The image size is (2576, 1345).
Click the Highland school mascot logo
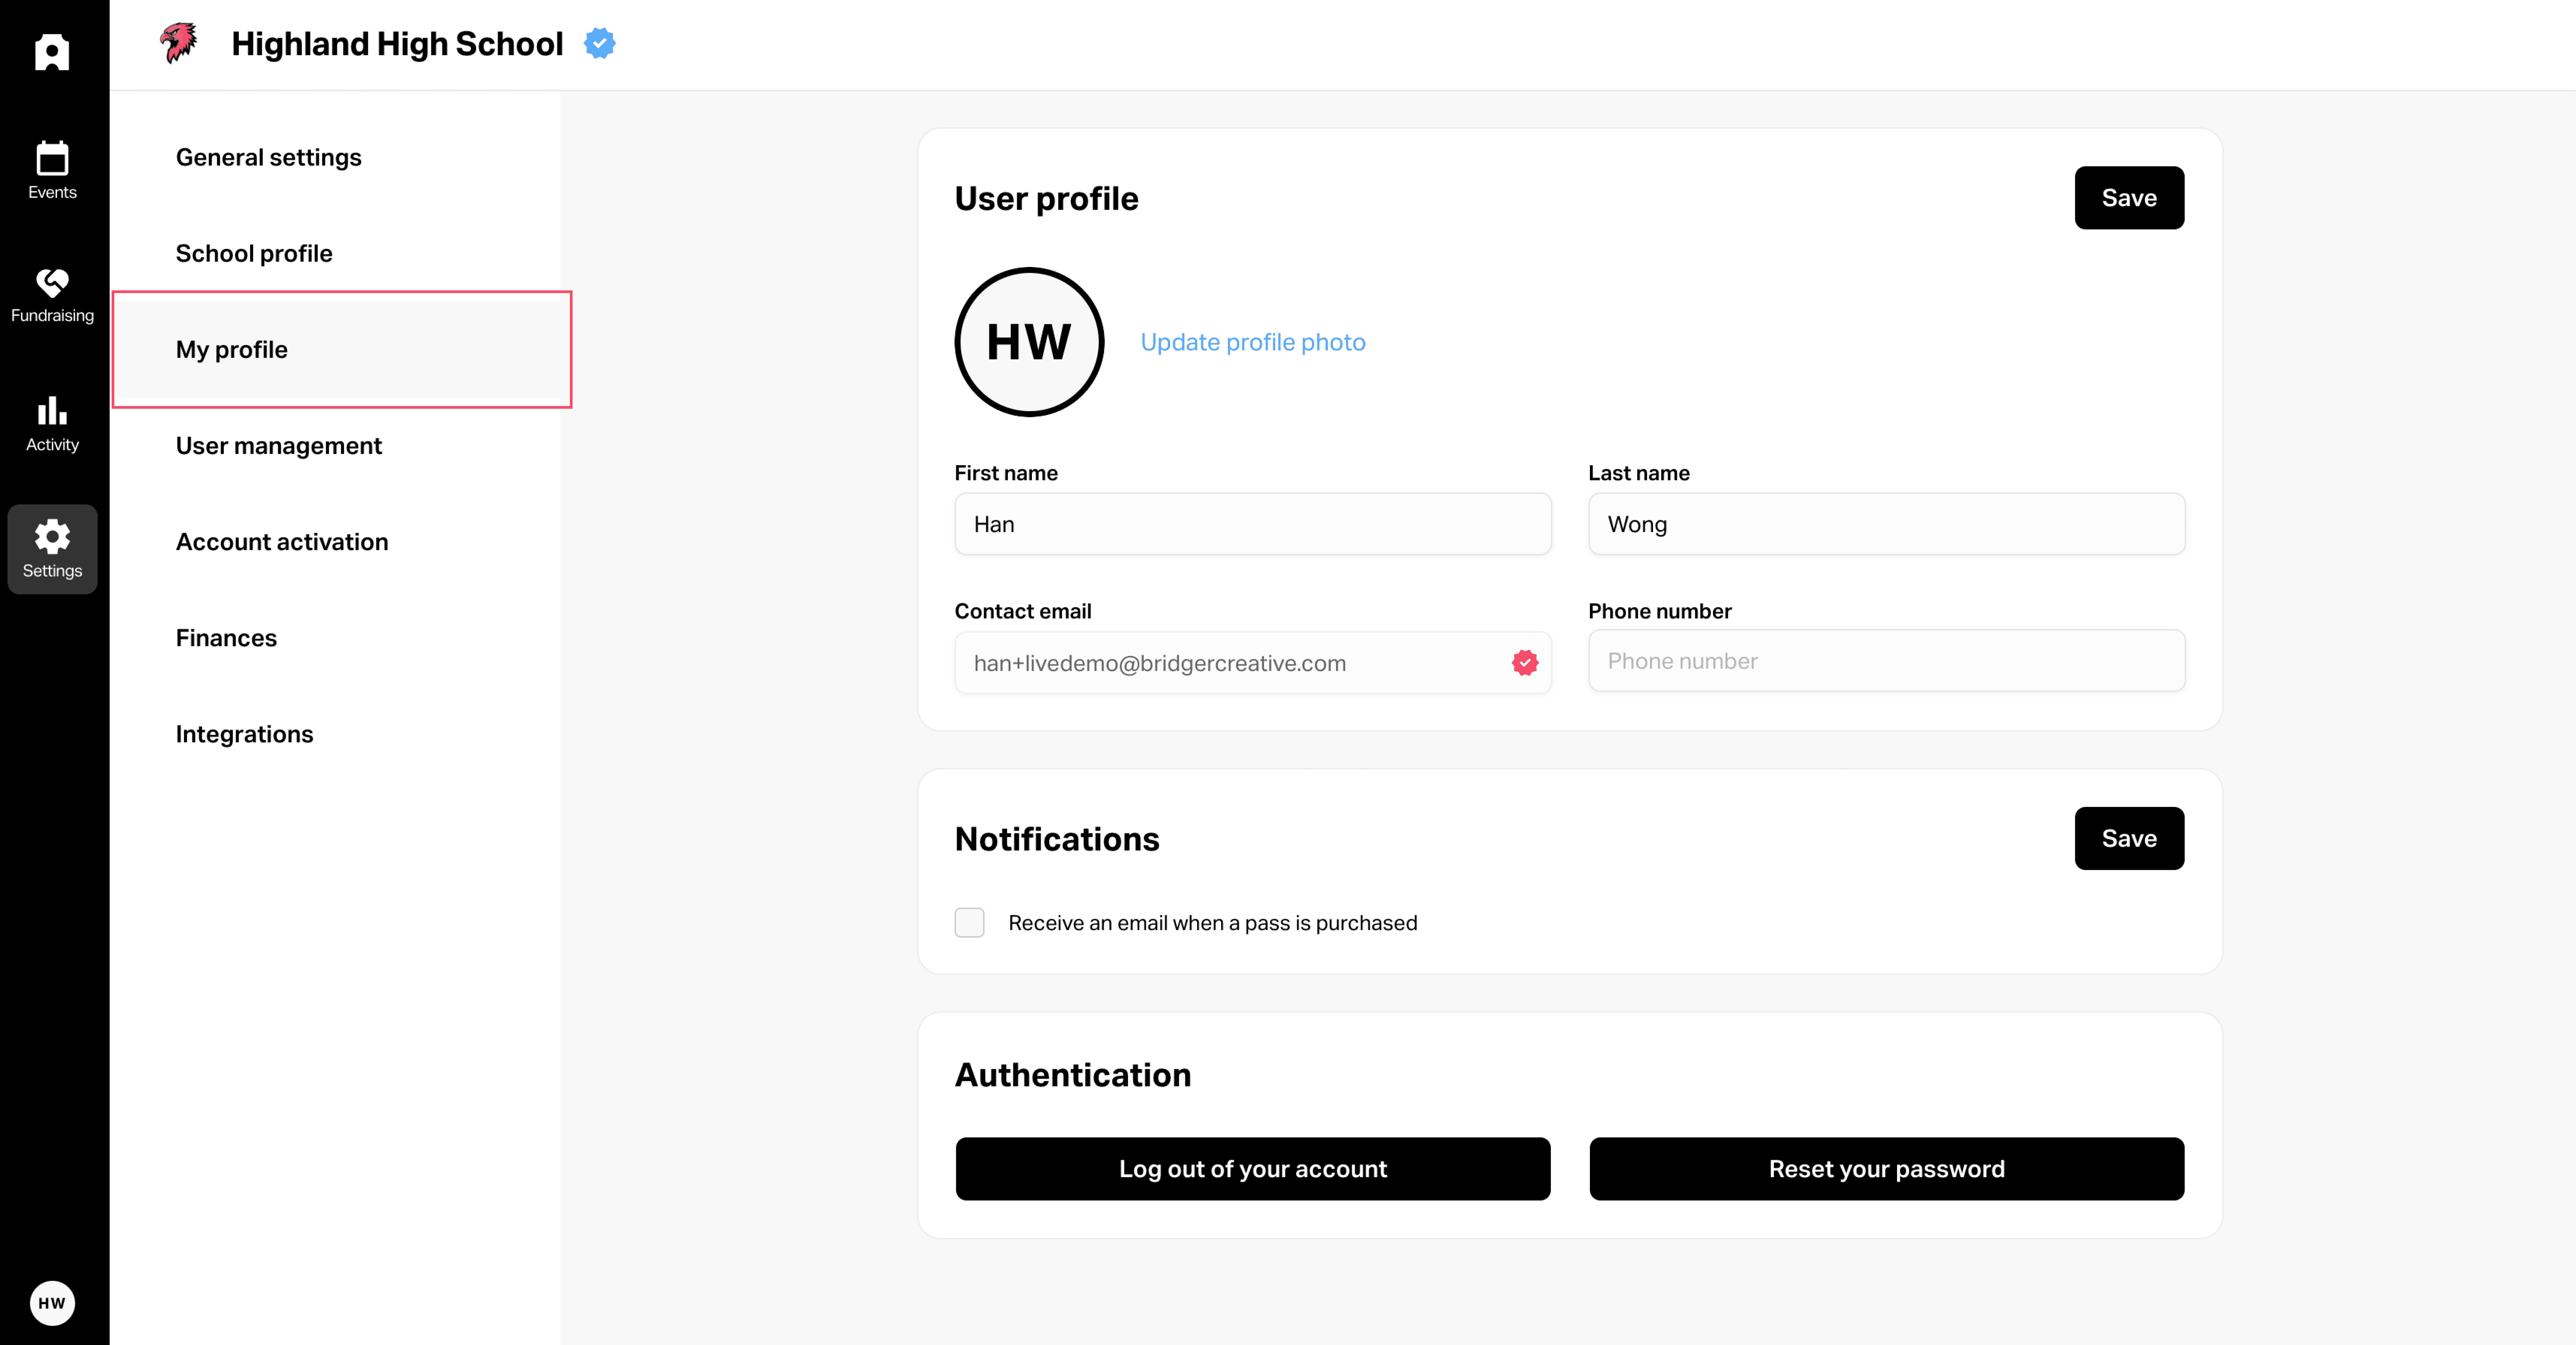[x=179, y=43]
